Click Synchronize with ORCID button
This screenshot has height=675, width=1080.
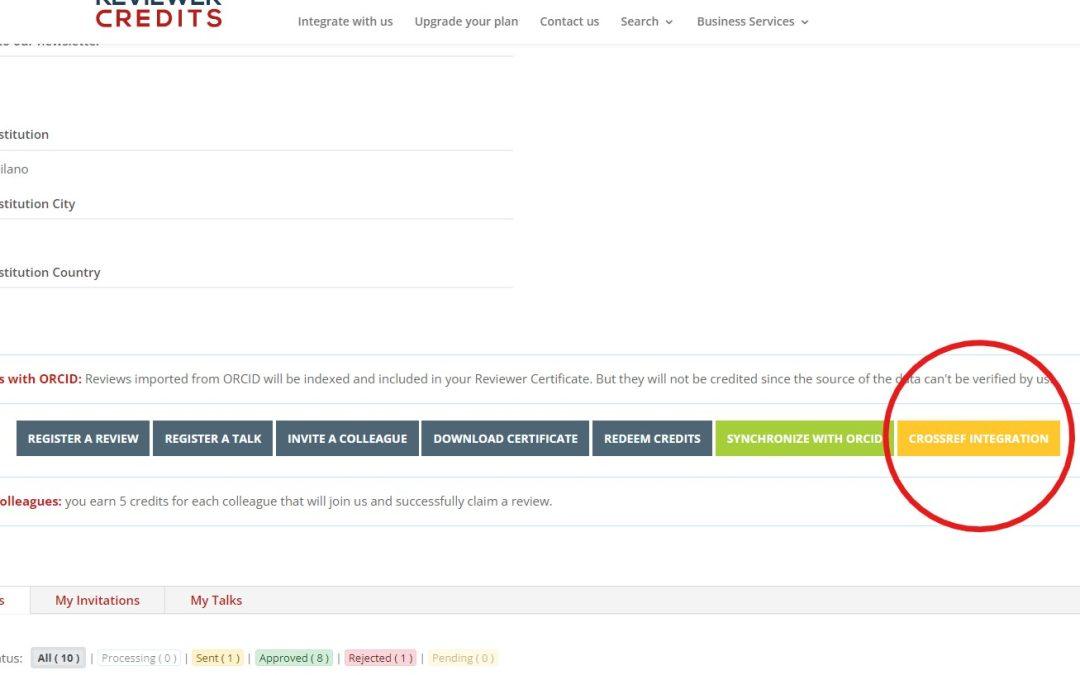pyautogui.click(x=804, y=439)
